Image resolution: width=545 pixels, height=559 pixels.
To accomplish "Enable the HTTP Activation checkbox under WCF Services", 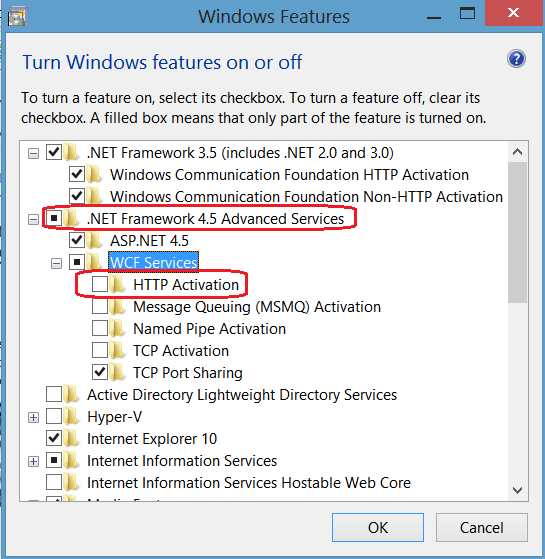I will pos(100,284).
